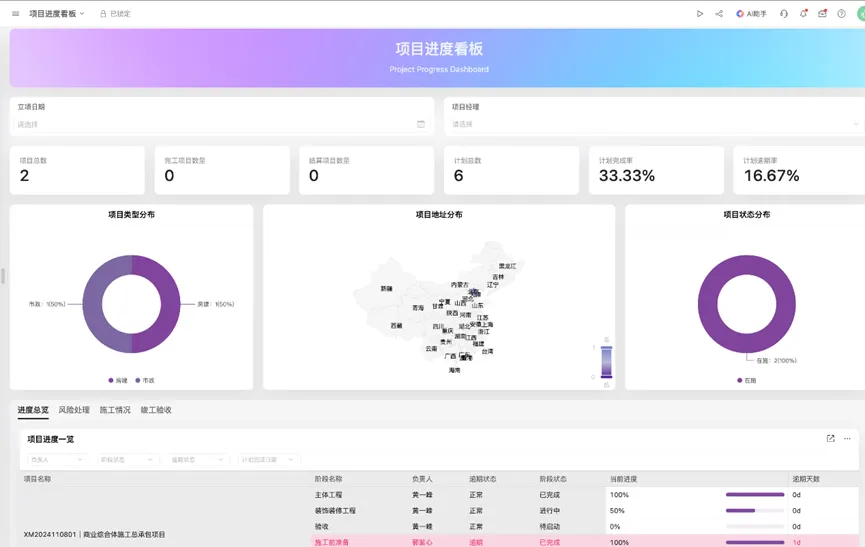Click the 立项日期 date input field

221,125
